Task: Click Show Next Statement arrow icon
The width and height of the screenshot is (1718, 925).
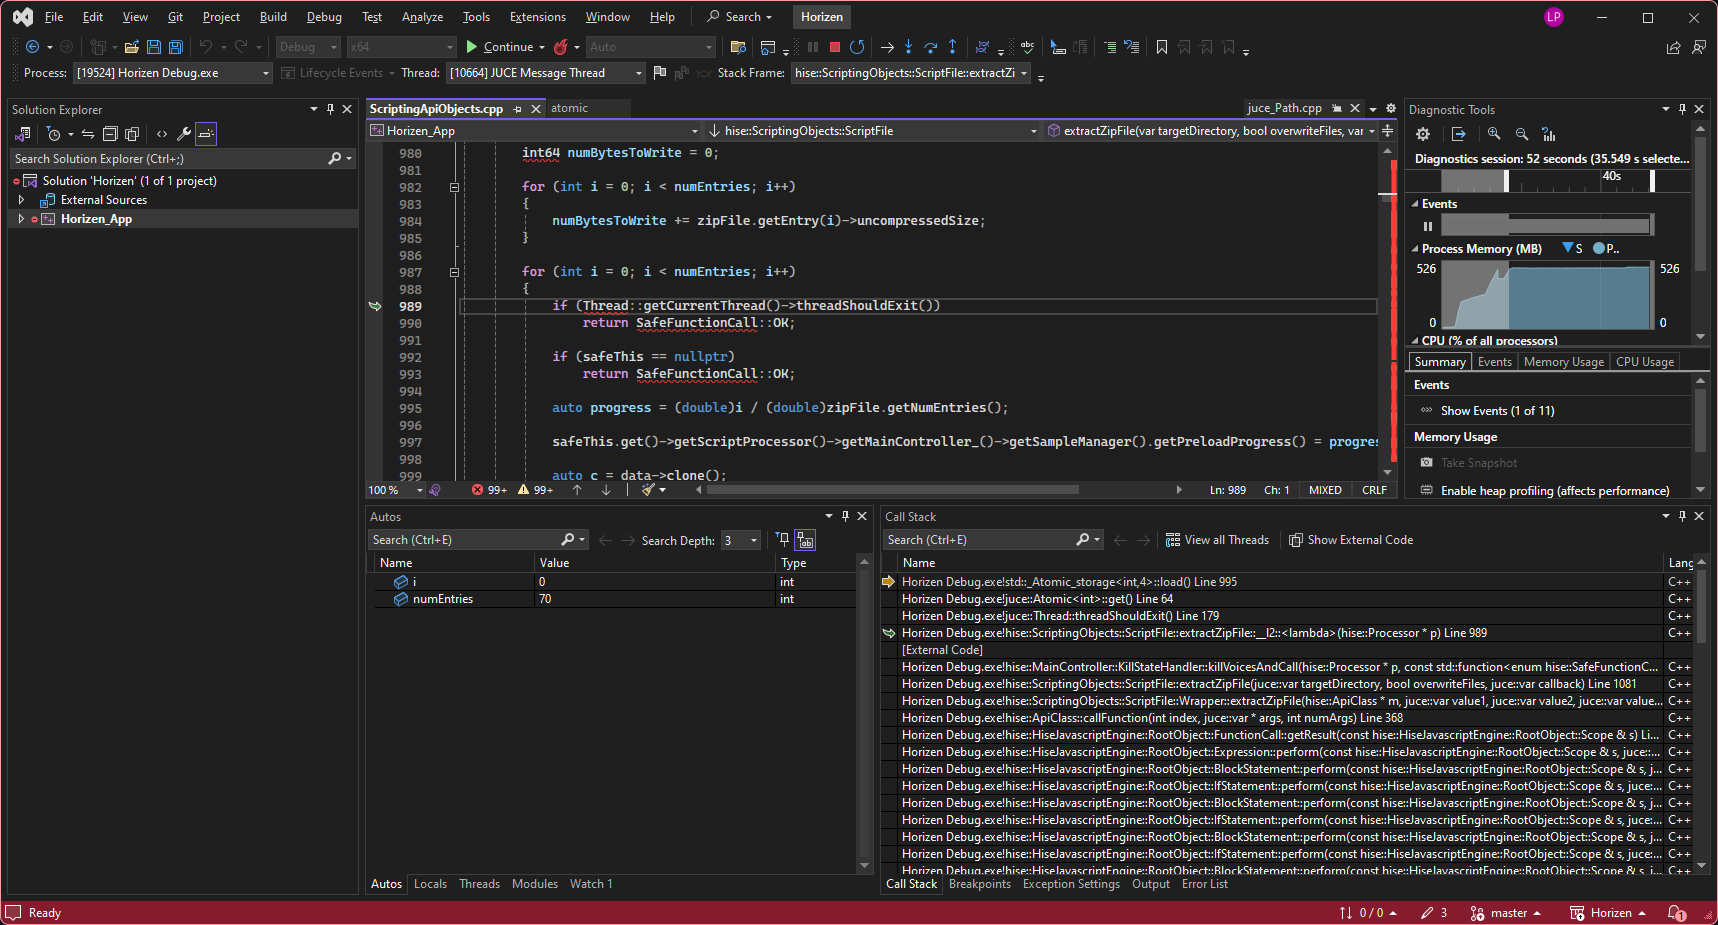Action: point(887,47)
